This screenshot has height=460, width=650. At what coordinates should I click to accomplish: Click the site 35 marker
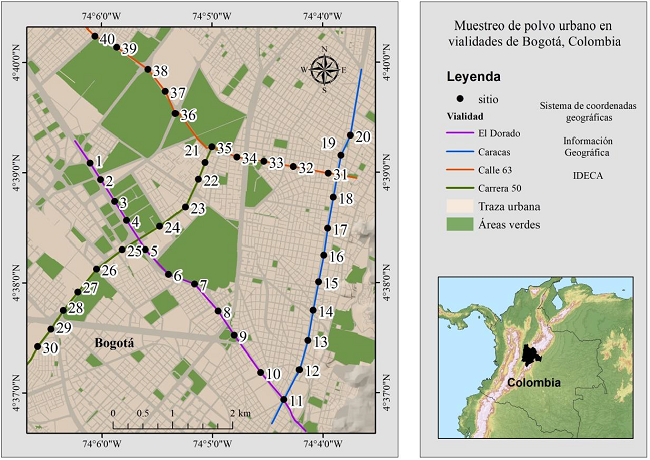pyautogui.click(x=212, y=148)
